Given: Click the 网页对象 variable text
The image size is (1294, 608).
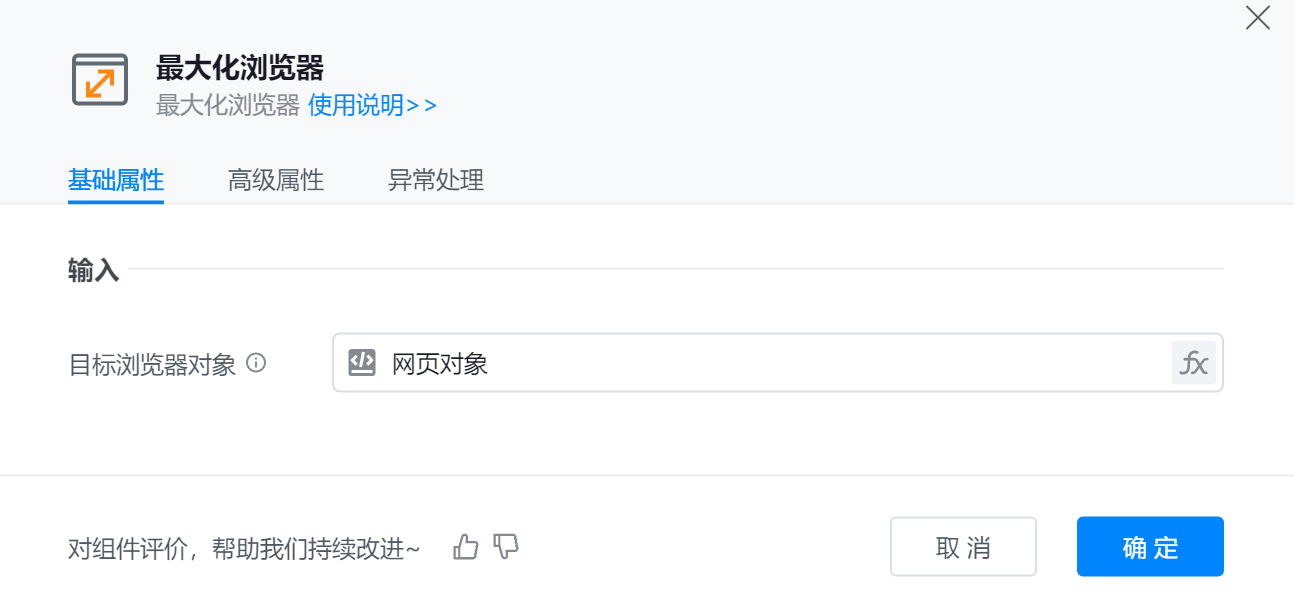Looking at the screenshot, I should pyautogui.click(x=440, y=363).
